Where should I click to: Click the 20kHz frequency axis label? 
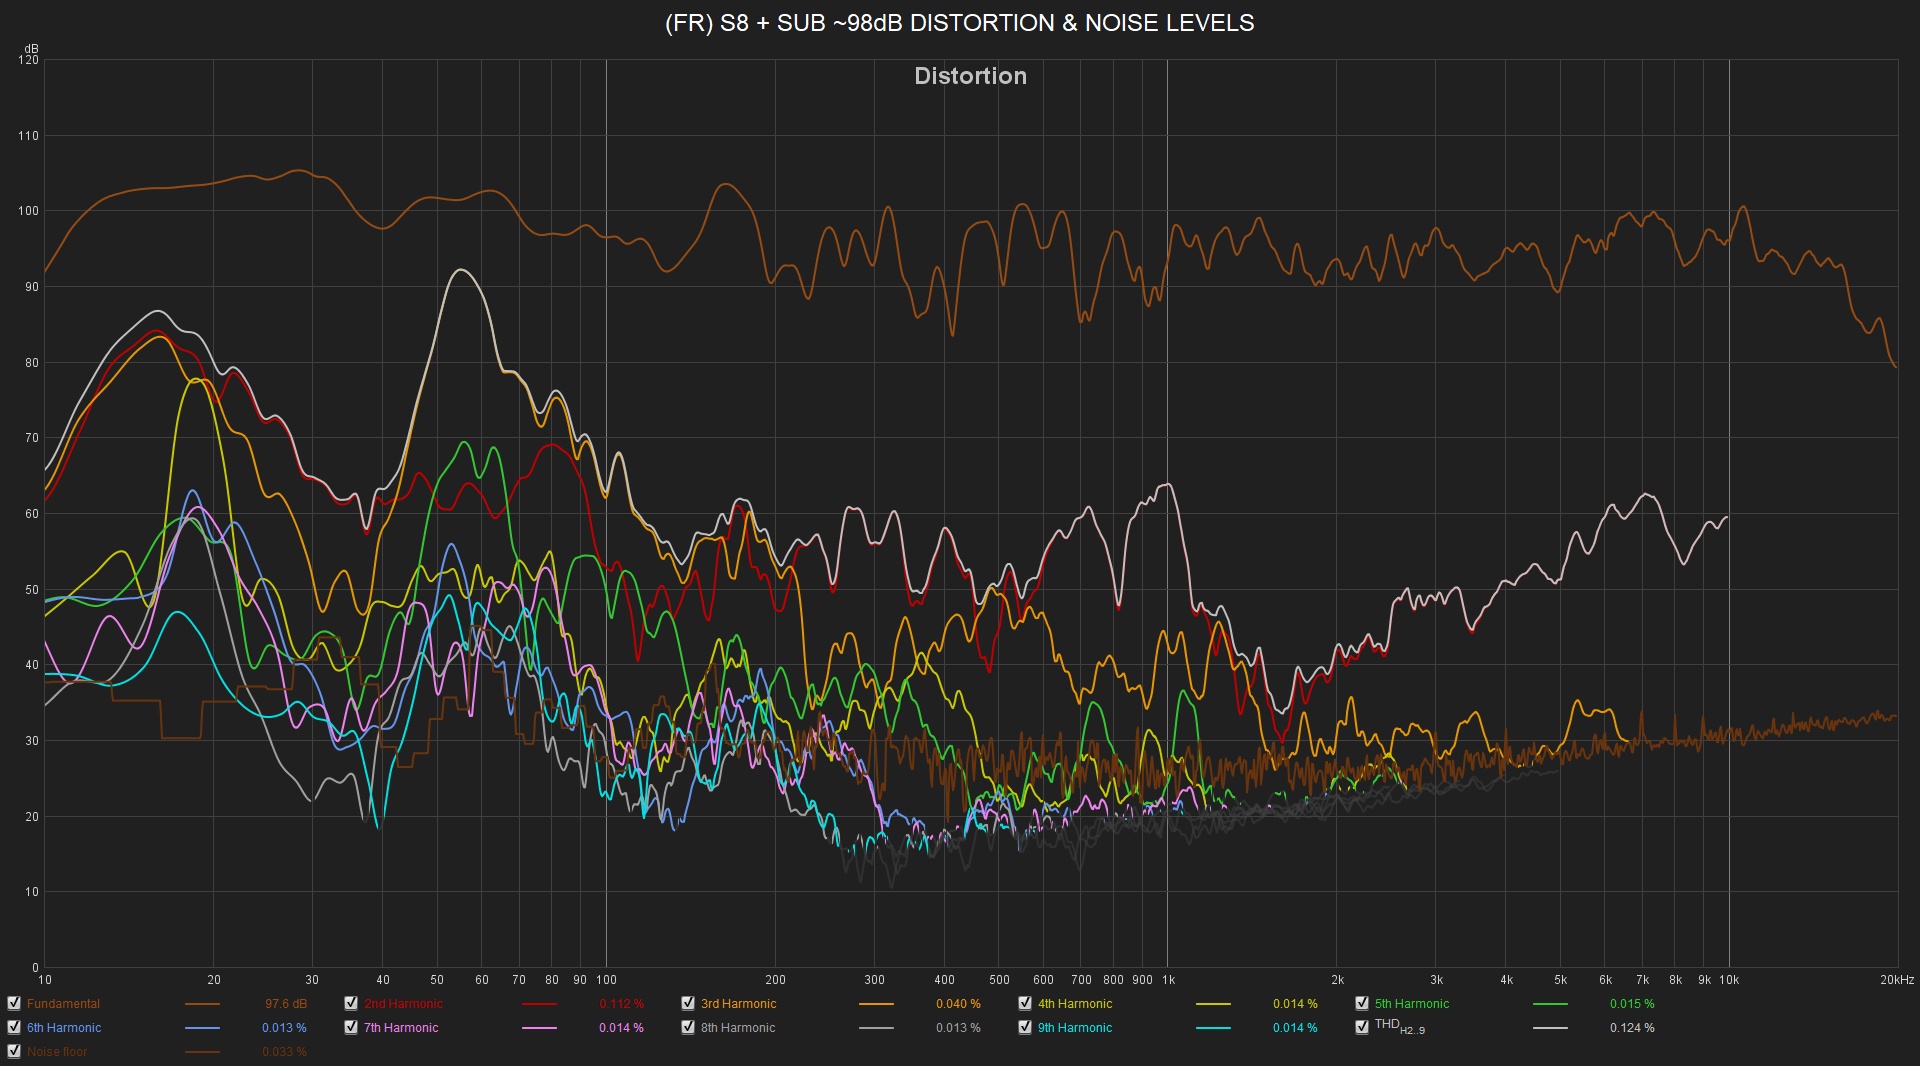coord(1897,980)
